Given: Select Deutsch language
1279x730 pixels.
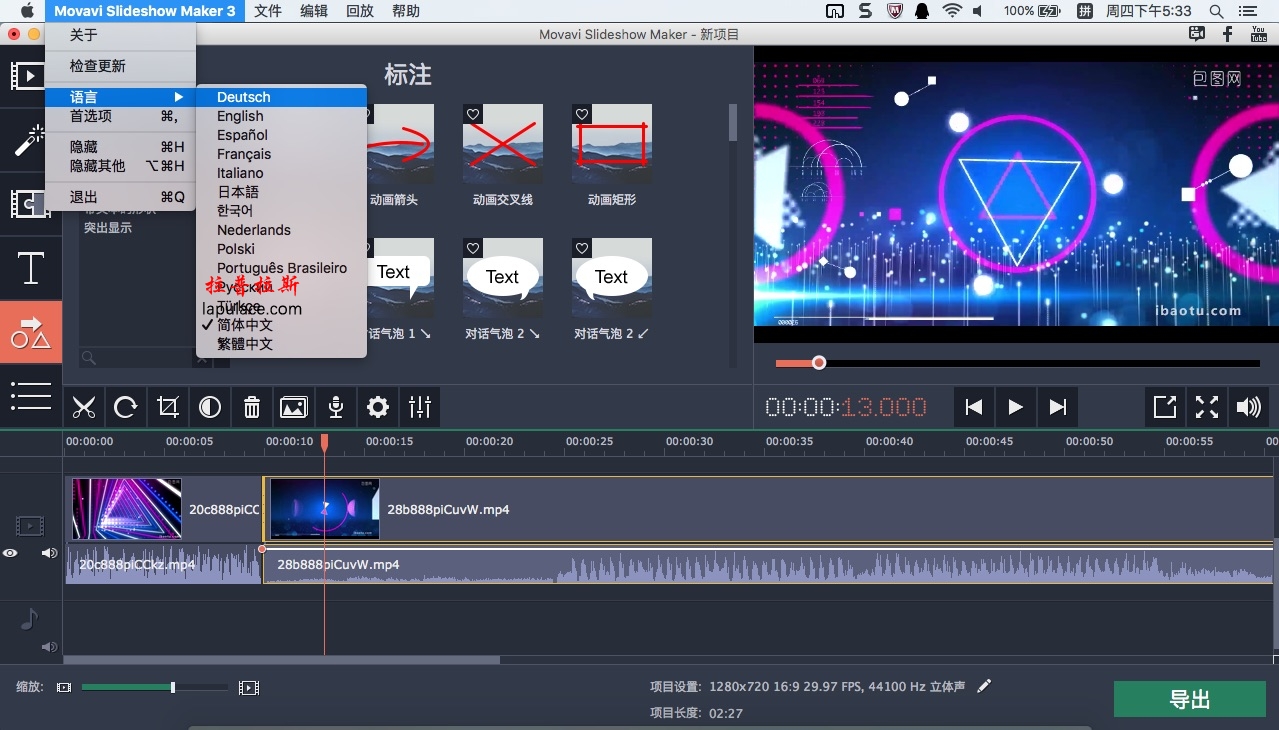Looking at the screenshot, I should pyautogui.click(x=282, y=97).
